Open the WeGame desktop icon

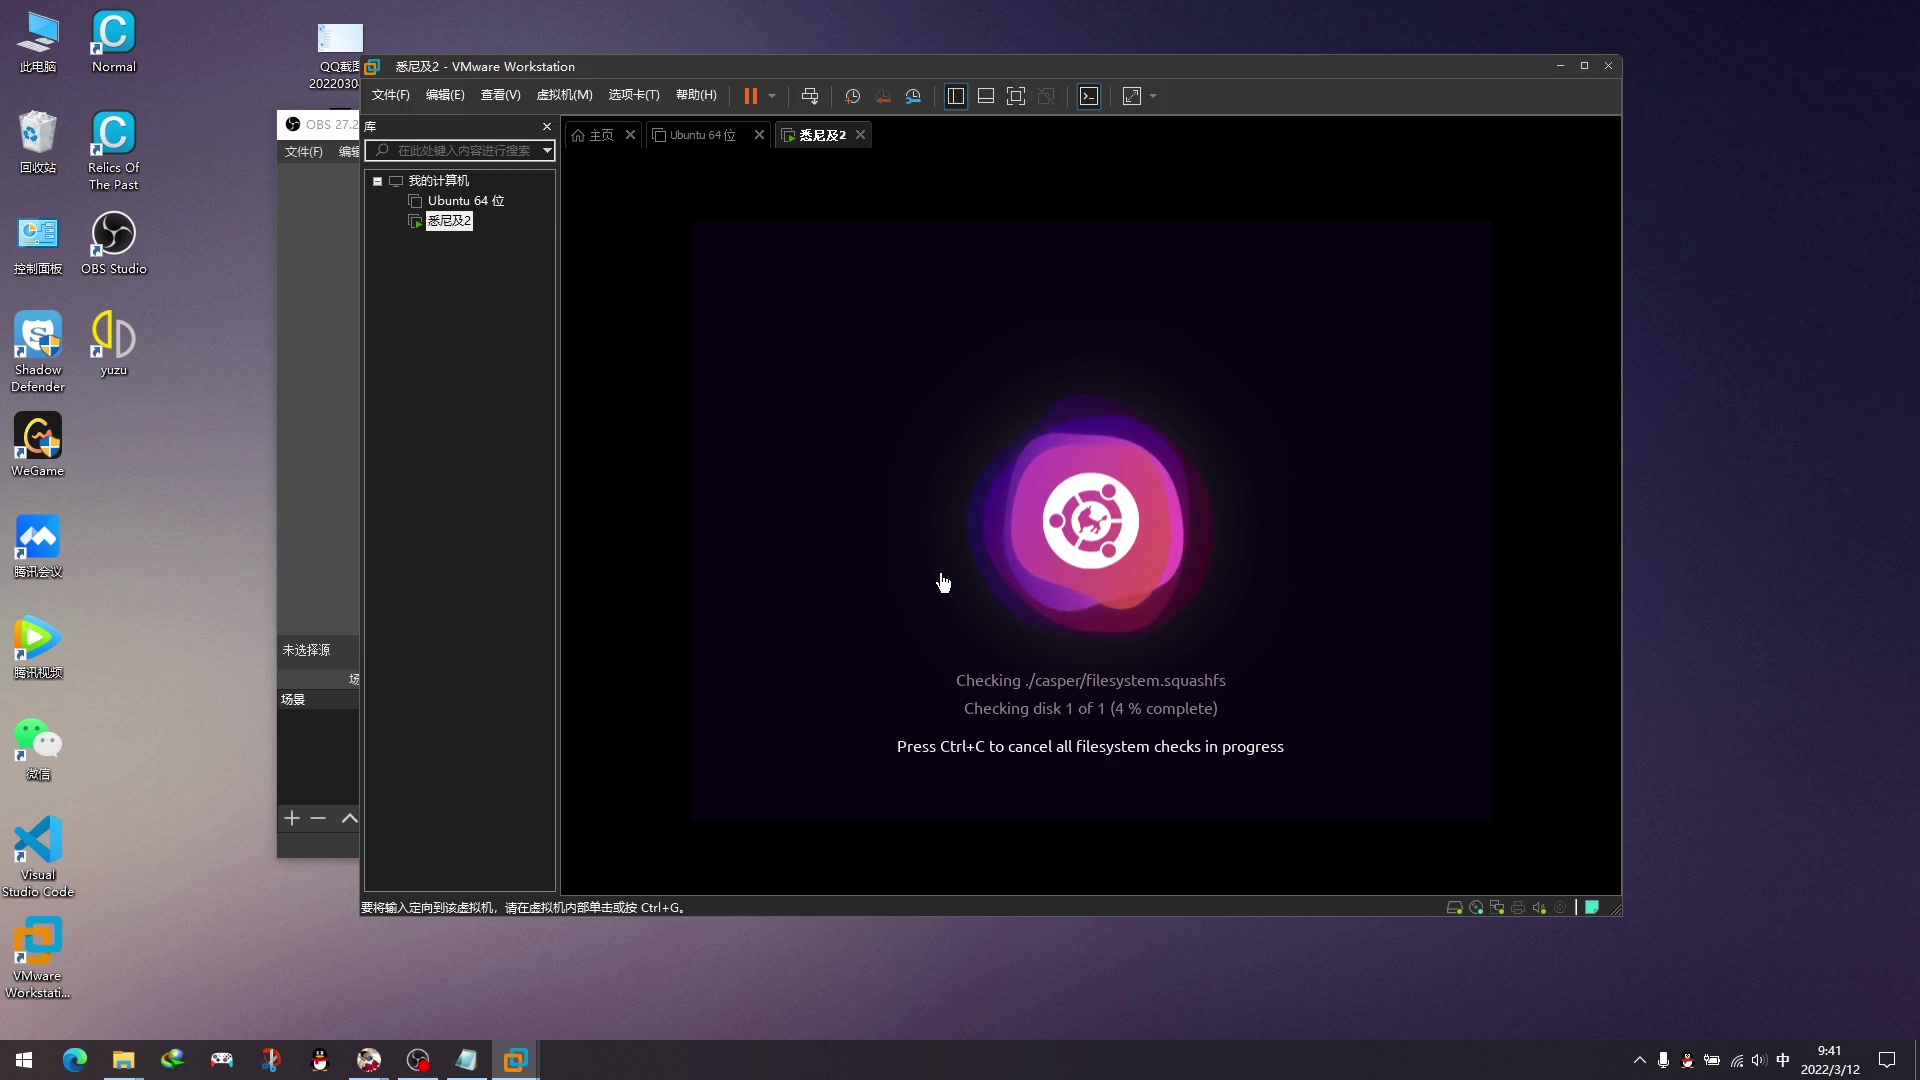pos(38,445)
